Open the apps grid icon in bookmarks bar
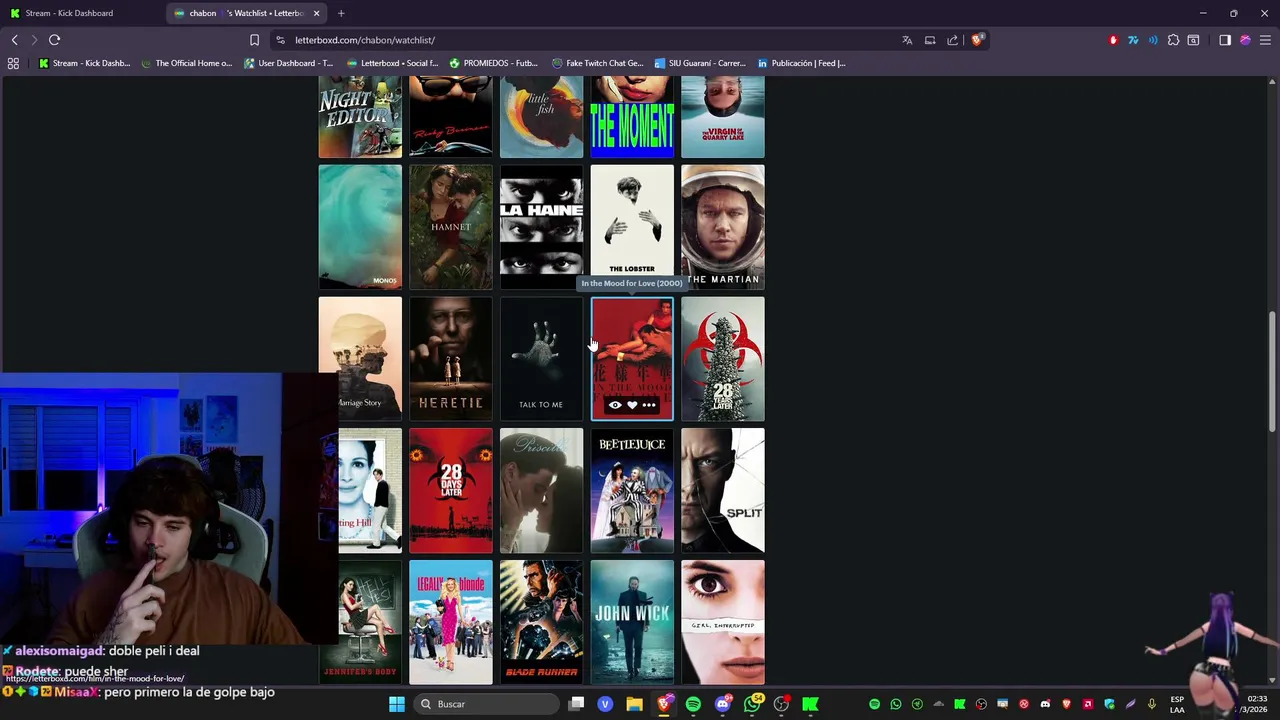Screen dimensions: 1280x720 pyautogui.click(x=13, y=63)
